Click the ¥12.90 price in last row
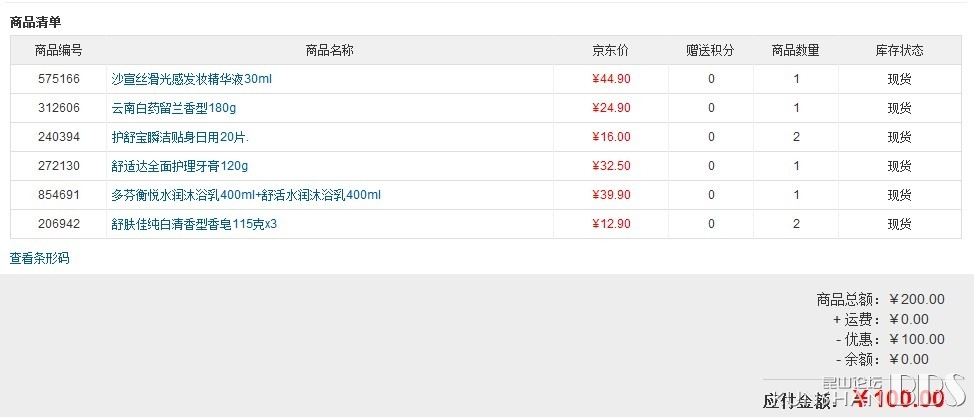This screenshot has width=974, height=417. [611, 224]
